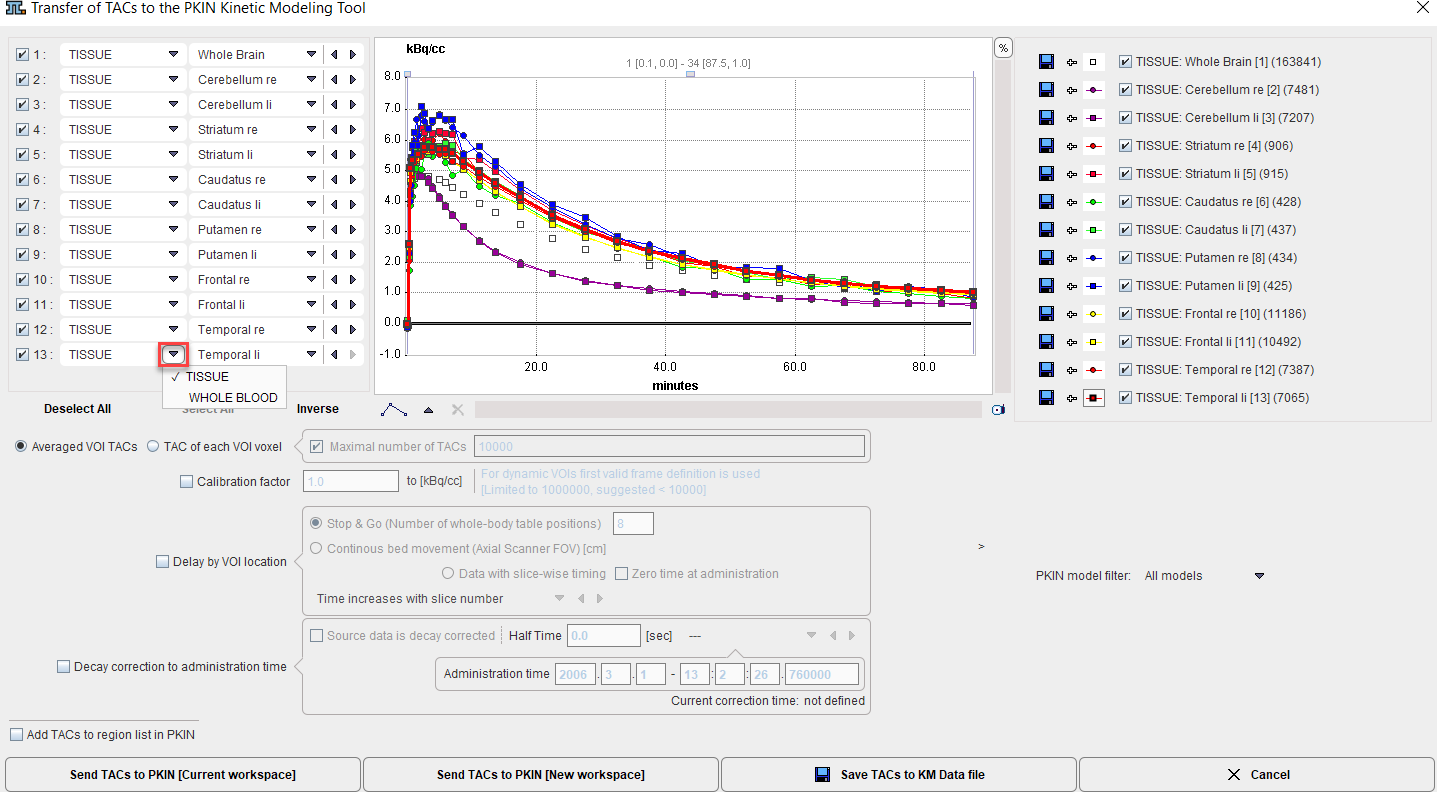Click the Cancel button
The image size is (1437, 792).
pyautogui.click(x=1257, y=775)
